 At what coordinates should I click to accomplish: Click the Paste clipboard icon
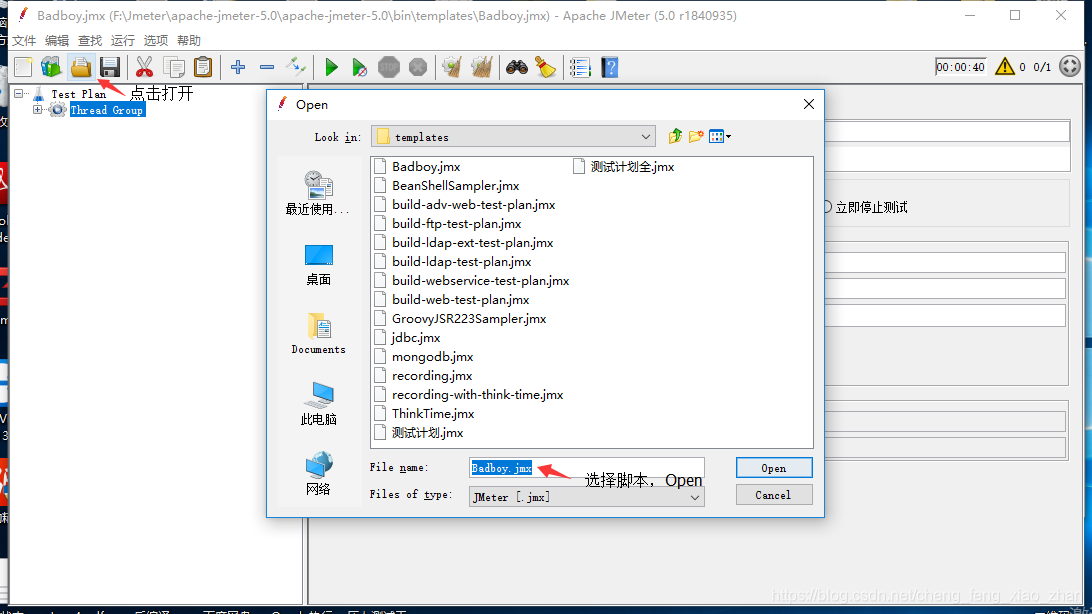[203, 68]
